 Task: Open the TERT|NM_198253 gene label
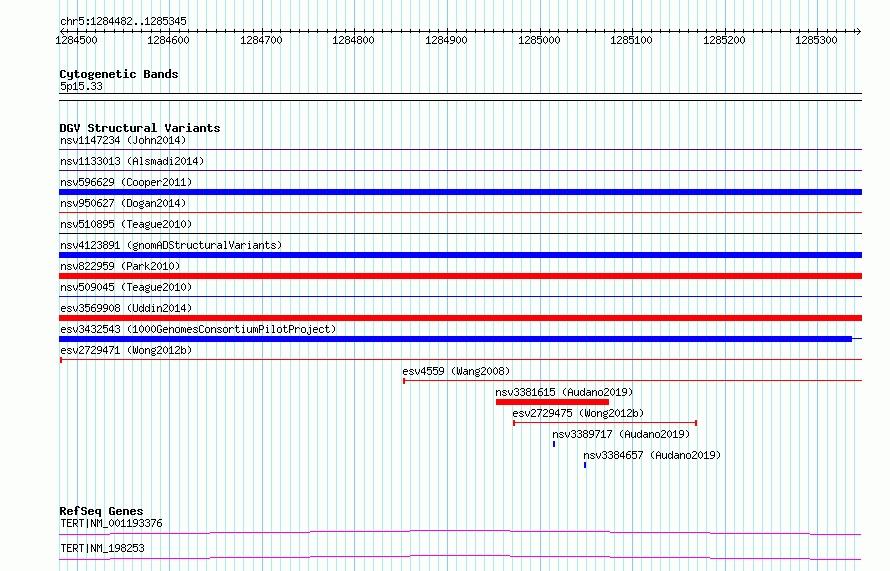[x=102, y=548]
